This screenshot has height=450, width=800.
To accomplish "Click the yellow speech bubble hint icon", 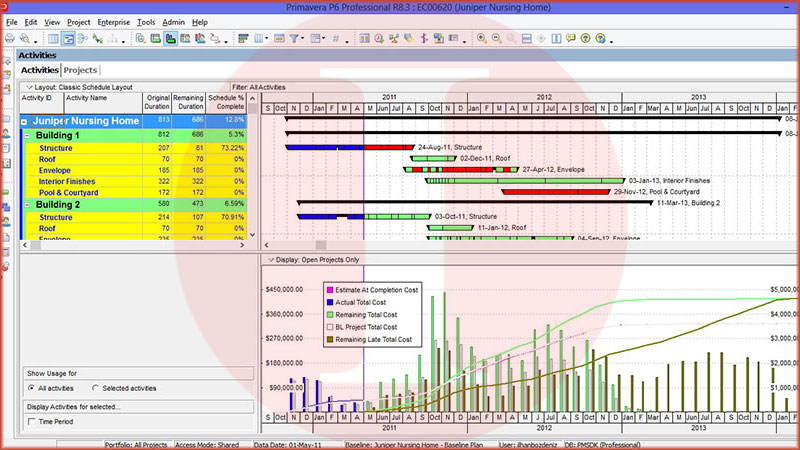I will tap(570, 38).
